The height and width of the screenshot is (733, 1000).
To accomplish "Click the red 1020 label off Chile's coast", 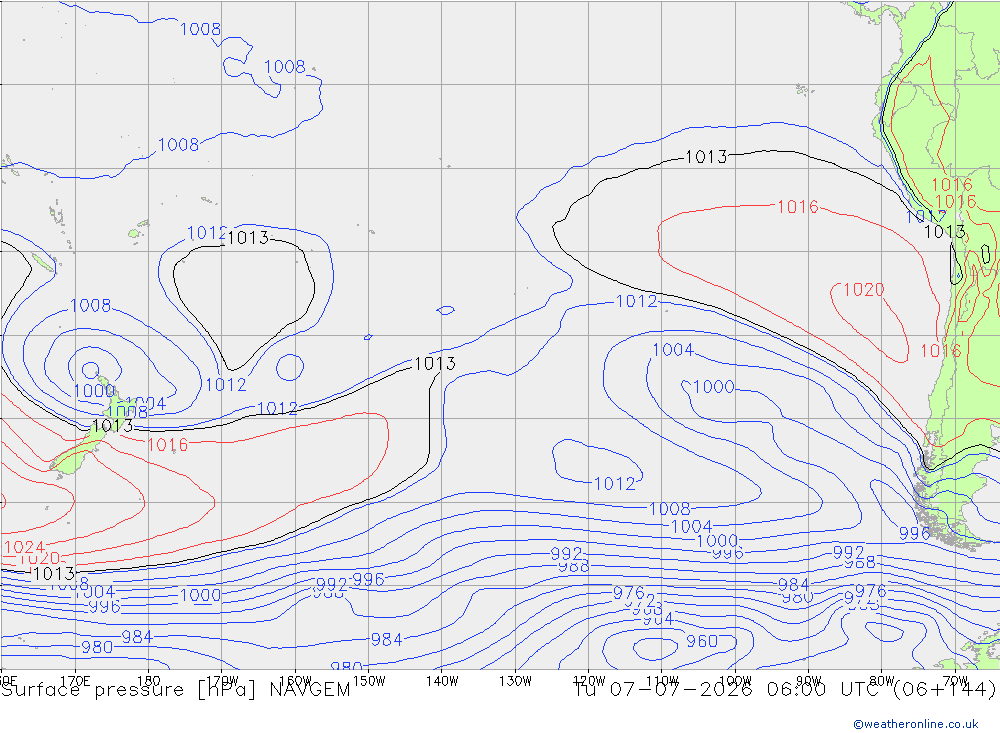I will coord(864,290).
